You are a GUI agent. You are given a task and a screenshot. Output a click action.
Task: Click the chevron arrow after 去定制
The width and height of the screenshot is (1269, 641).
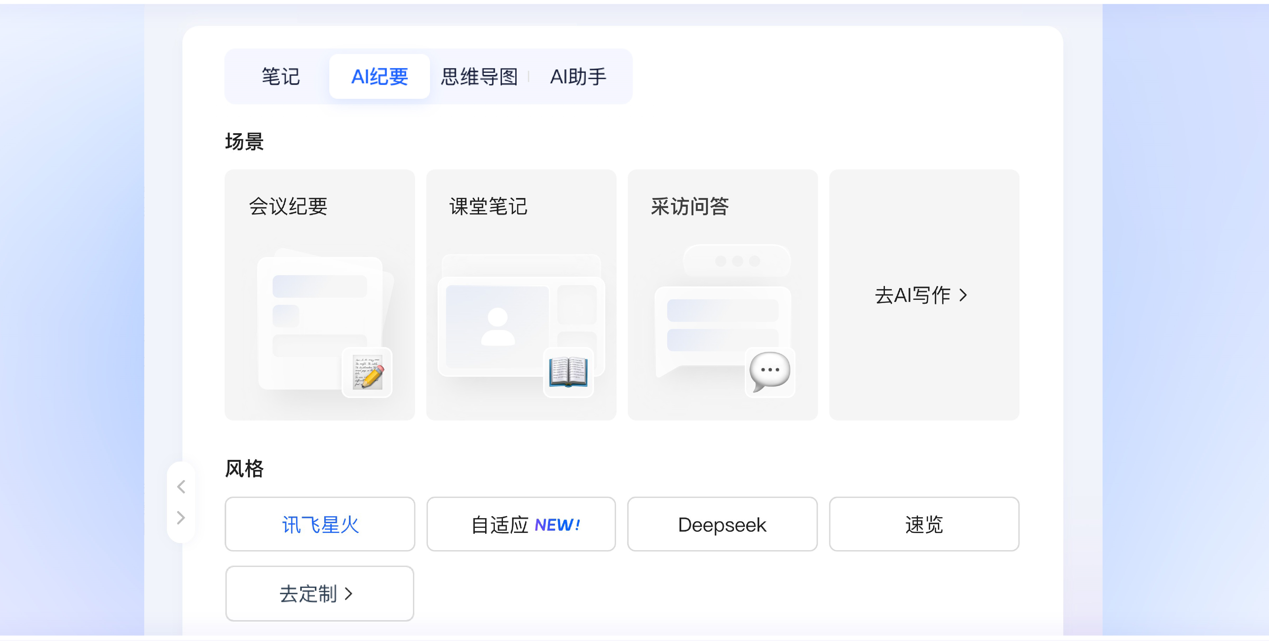coord(349,594)
